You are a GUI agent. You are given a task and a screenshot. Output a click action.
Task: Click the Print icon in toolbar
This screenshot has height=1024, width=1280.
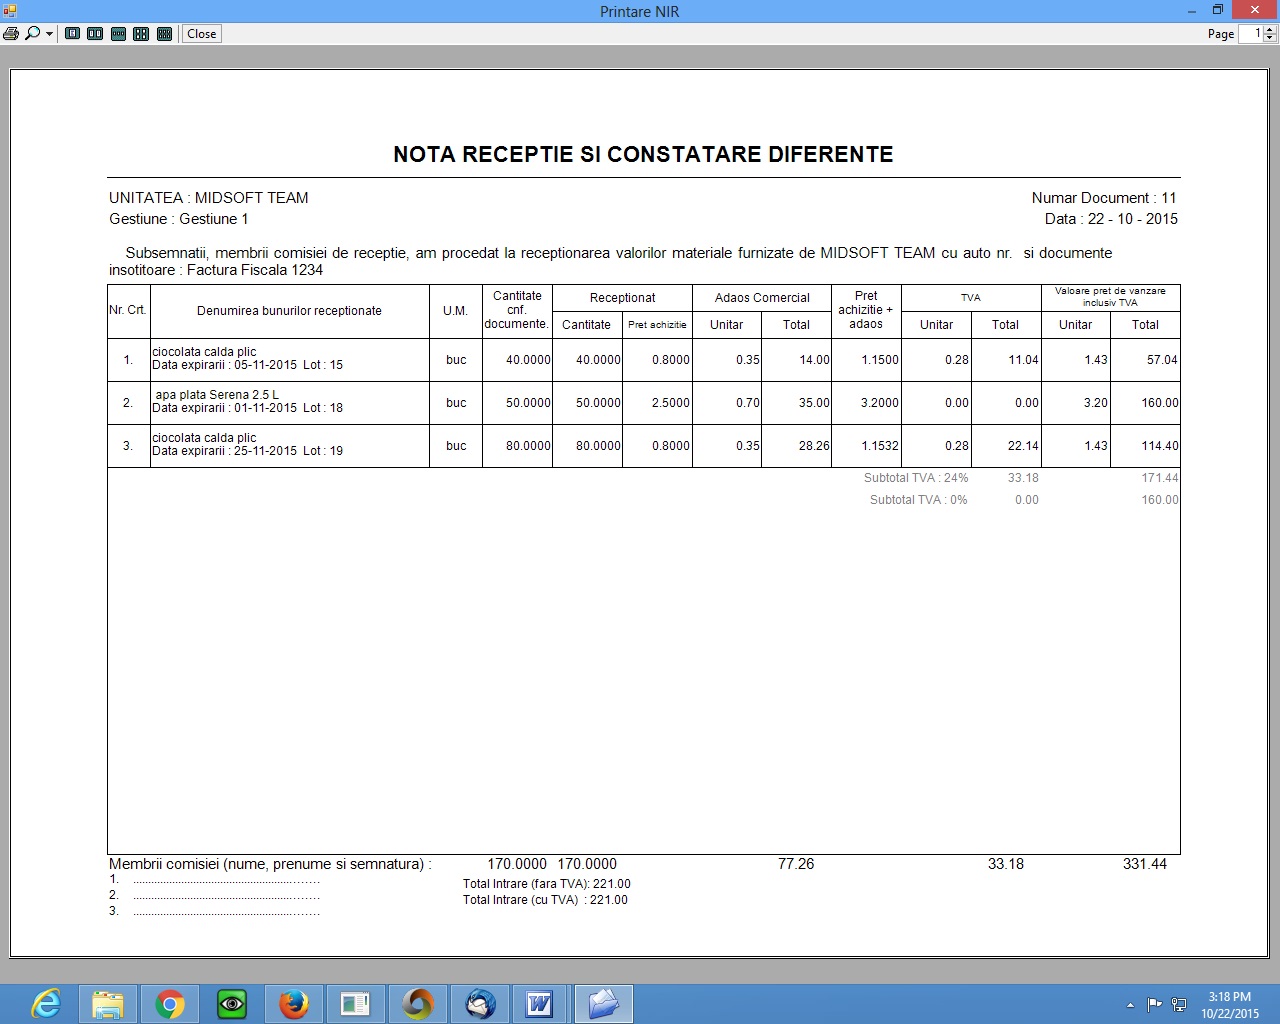point(11,33)
